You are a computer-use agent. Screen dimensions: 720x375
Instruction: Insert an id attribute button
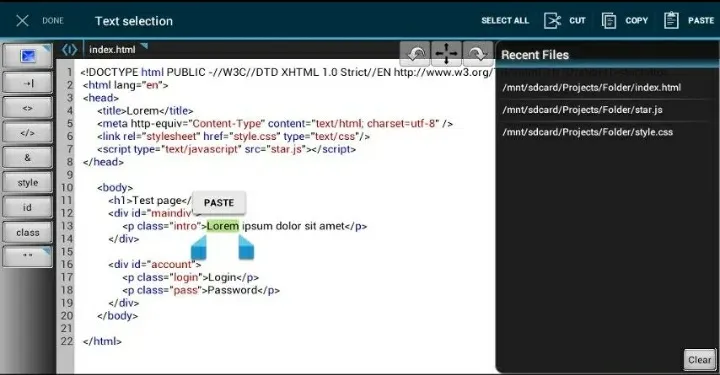pos(28,207)
